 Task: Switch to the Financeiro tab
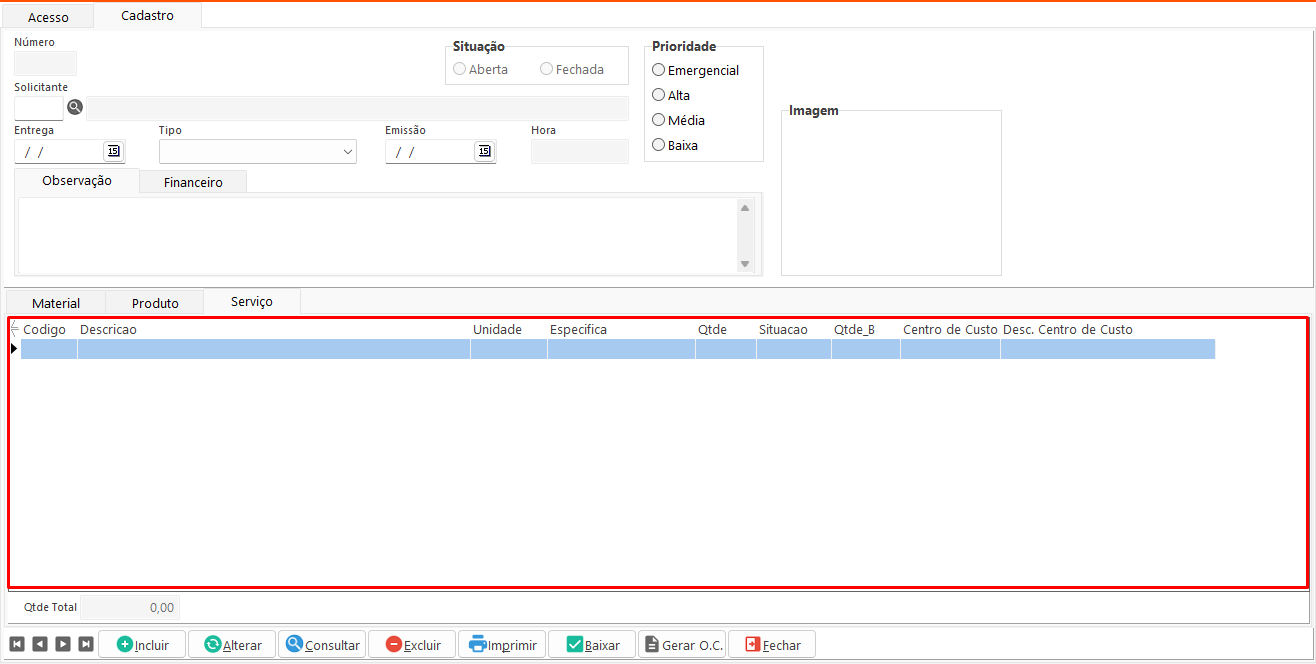(x=193, y=182)
